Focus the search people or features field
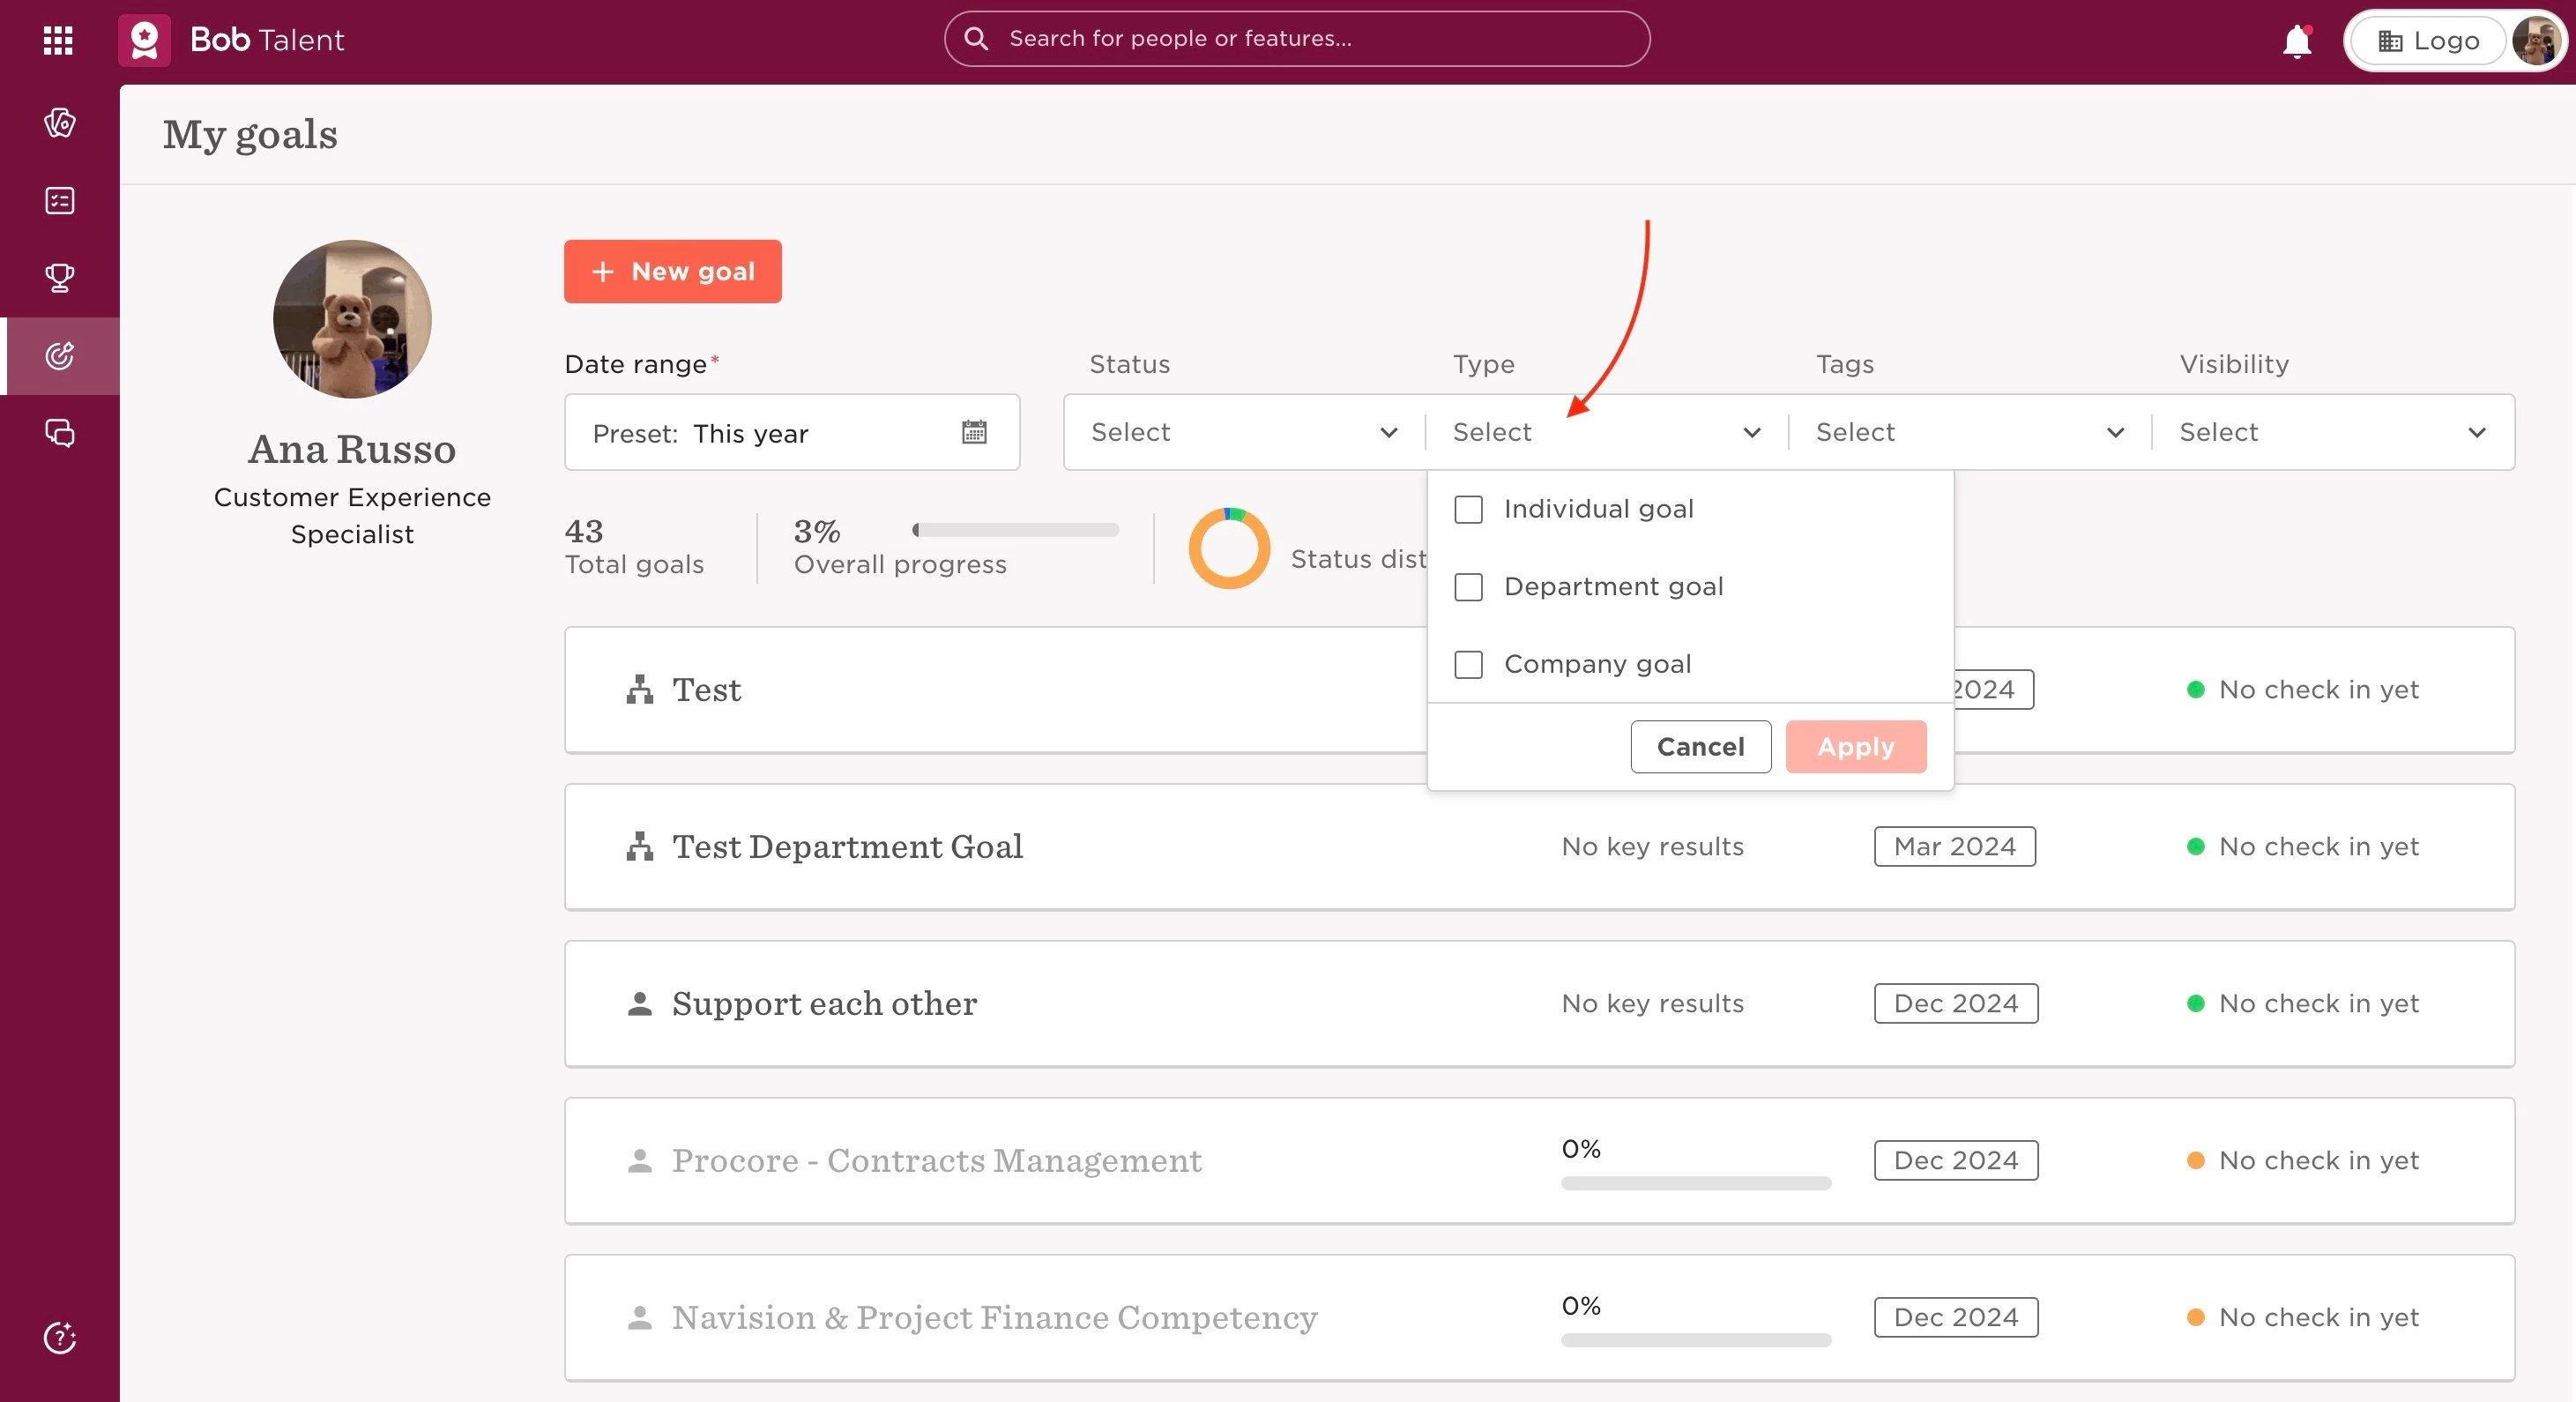The image size is (2576, 1402). [1297, 39]
